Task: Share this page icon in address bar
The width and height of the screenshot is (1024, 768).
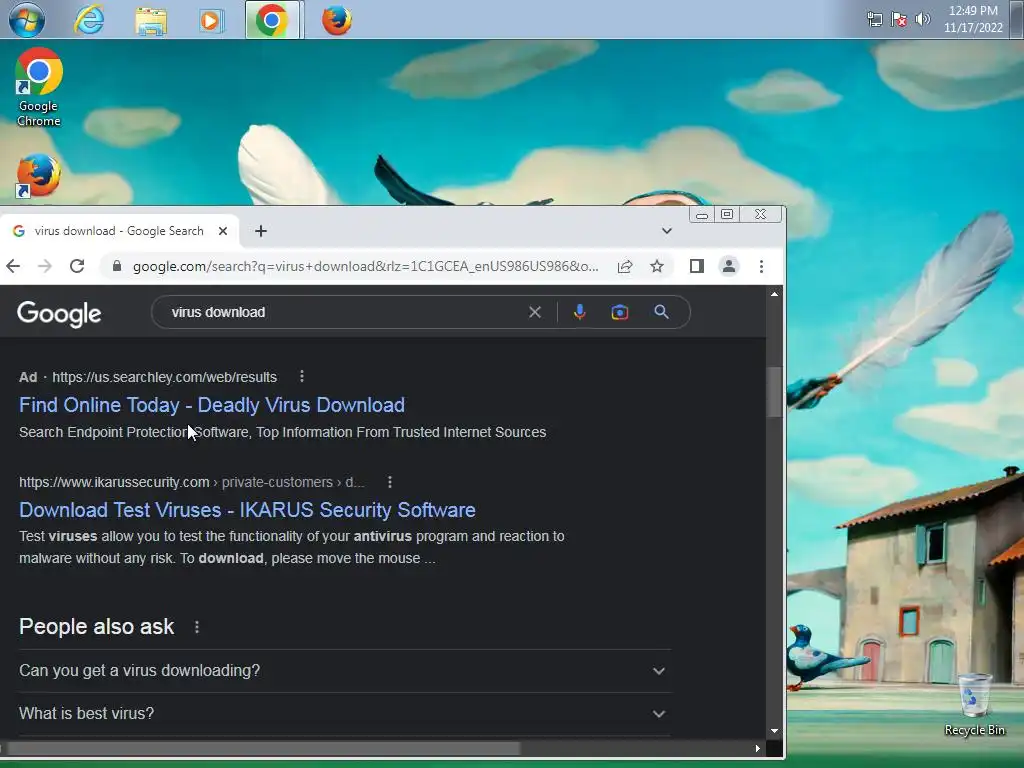Action: tap(625, 266)
